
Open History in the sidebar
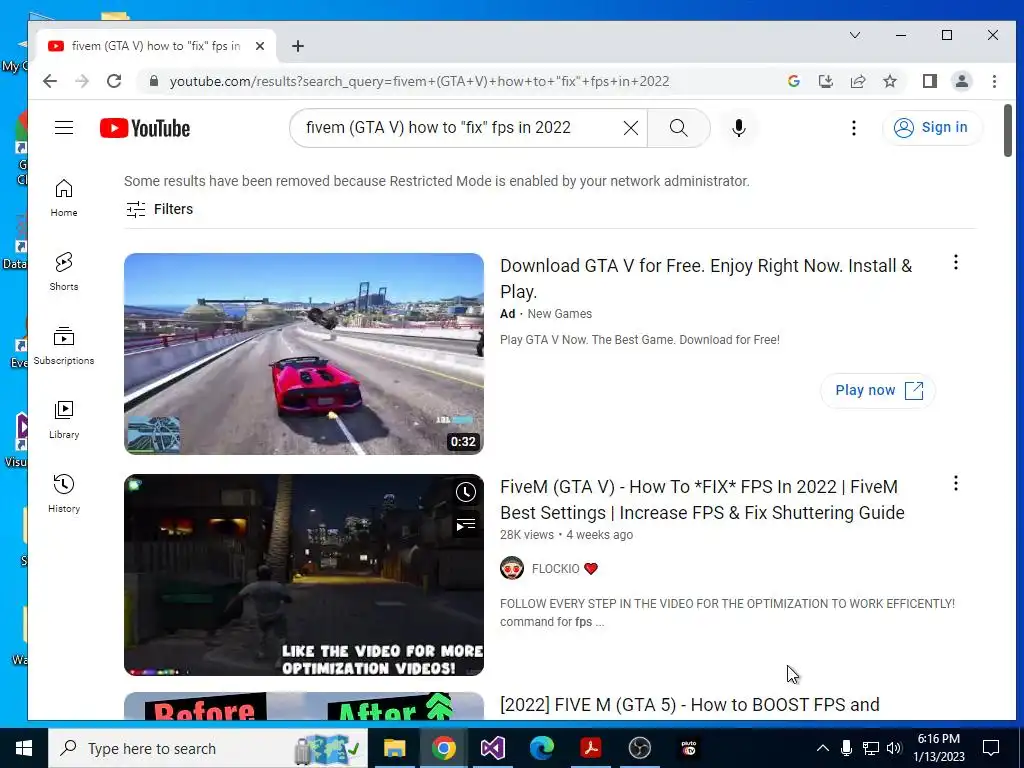coord(64,494)
